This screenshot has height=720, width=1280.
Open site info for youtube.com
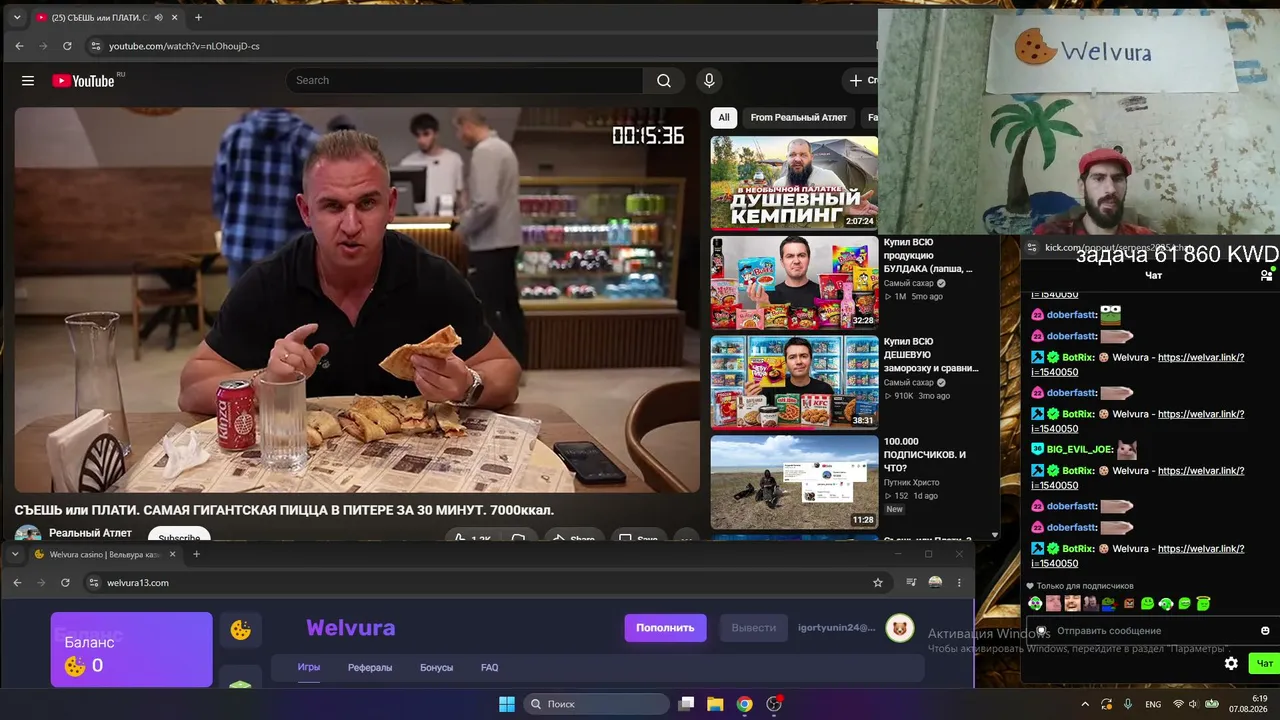pyautogui.click(x=95, y=46)
